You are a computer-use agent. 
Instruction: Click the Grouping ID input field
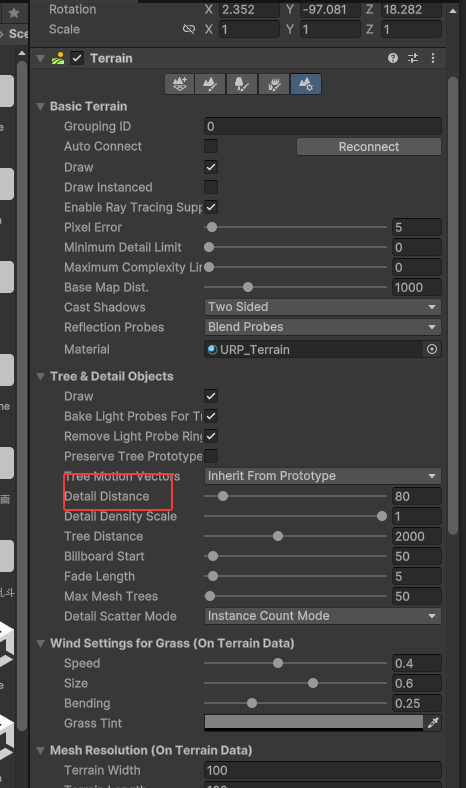(323, 126)
